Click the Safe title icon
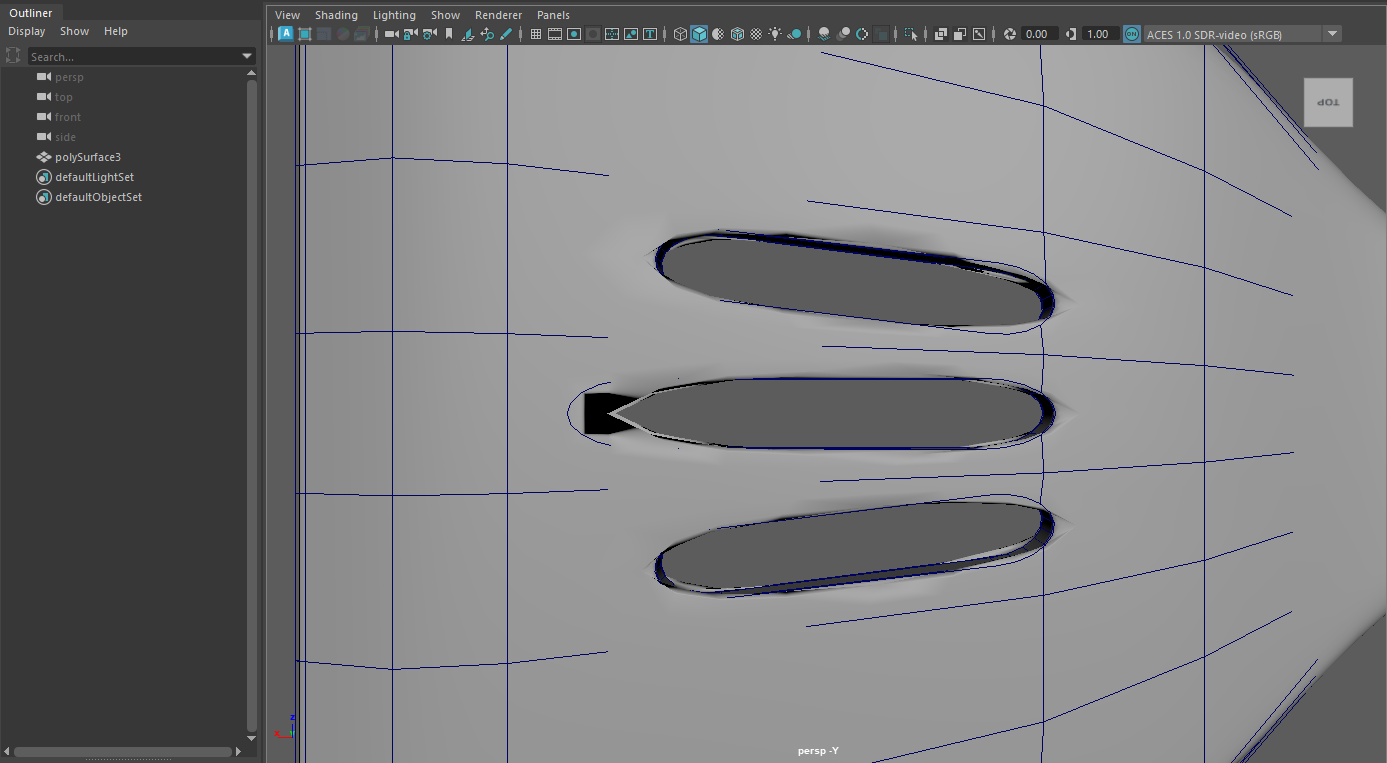The width and height of the screenshot is (1387, 763). (x=650, y=34)
